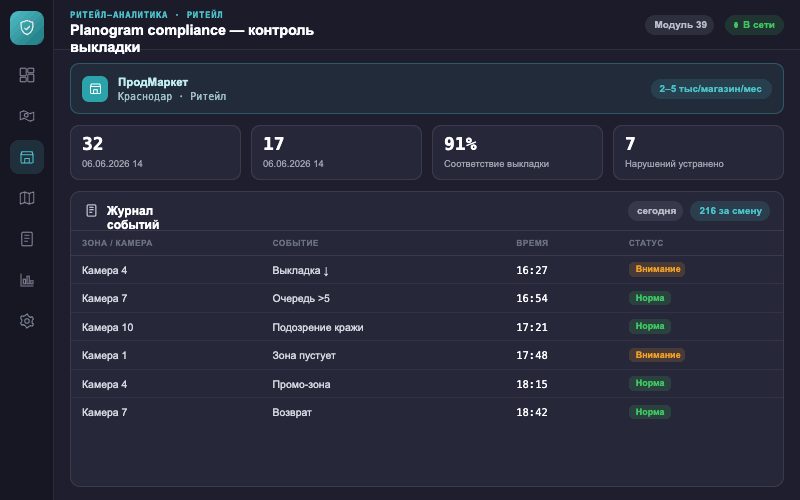Sort by ЗОНА / КАМЕРА column header
Screen dimensions: 800x500
coord(117,243)
